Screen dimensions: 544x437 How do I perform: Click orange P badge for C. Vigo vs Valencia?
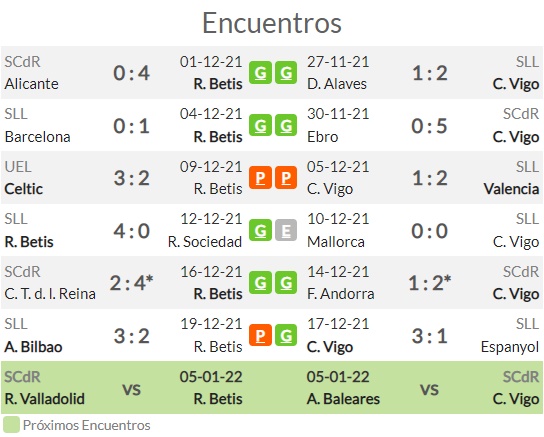click(286, 178)
